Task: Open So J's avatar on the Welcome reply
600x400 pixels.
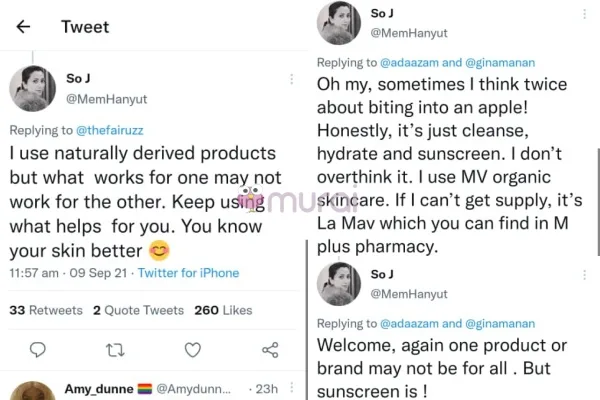Action: coord(338,284)
